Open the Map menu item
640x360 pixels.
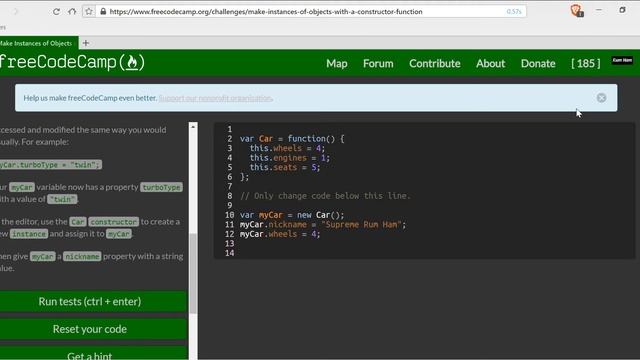click(337, 63)
